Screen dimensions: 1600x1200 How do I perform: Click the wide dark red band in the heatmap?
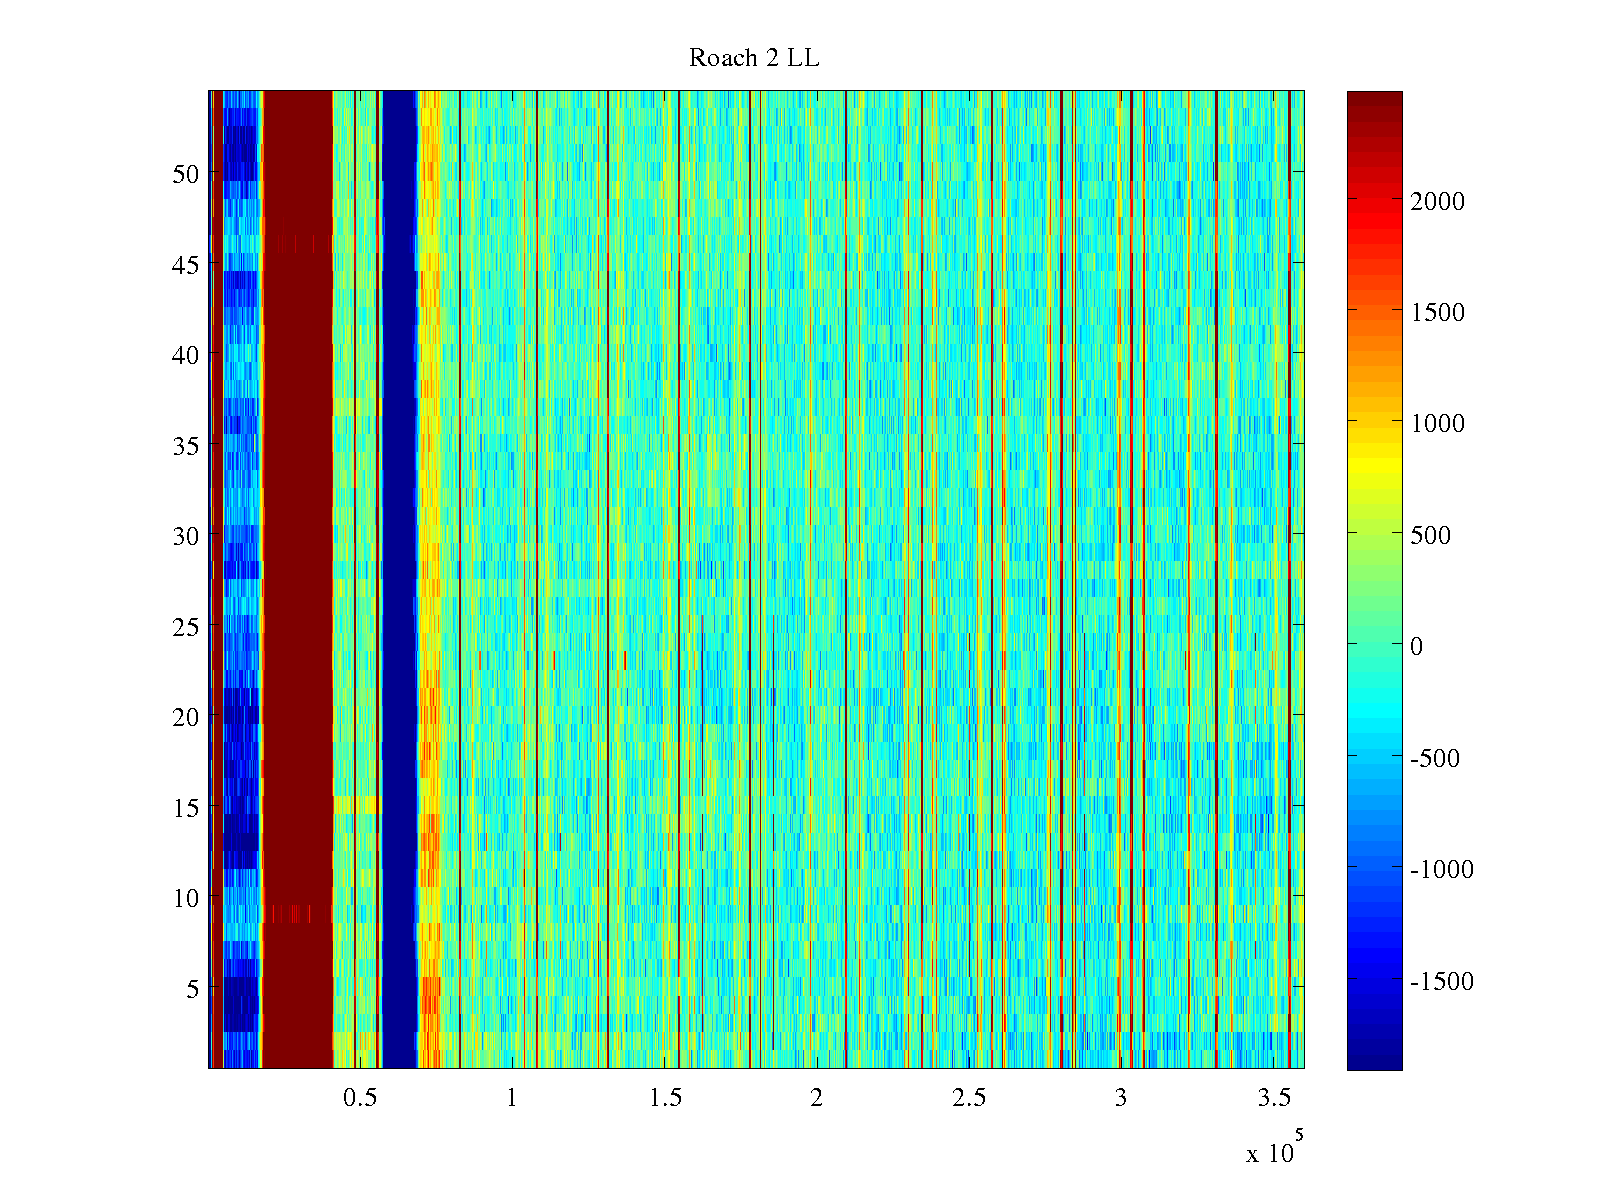297,580
